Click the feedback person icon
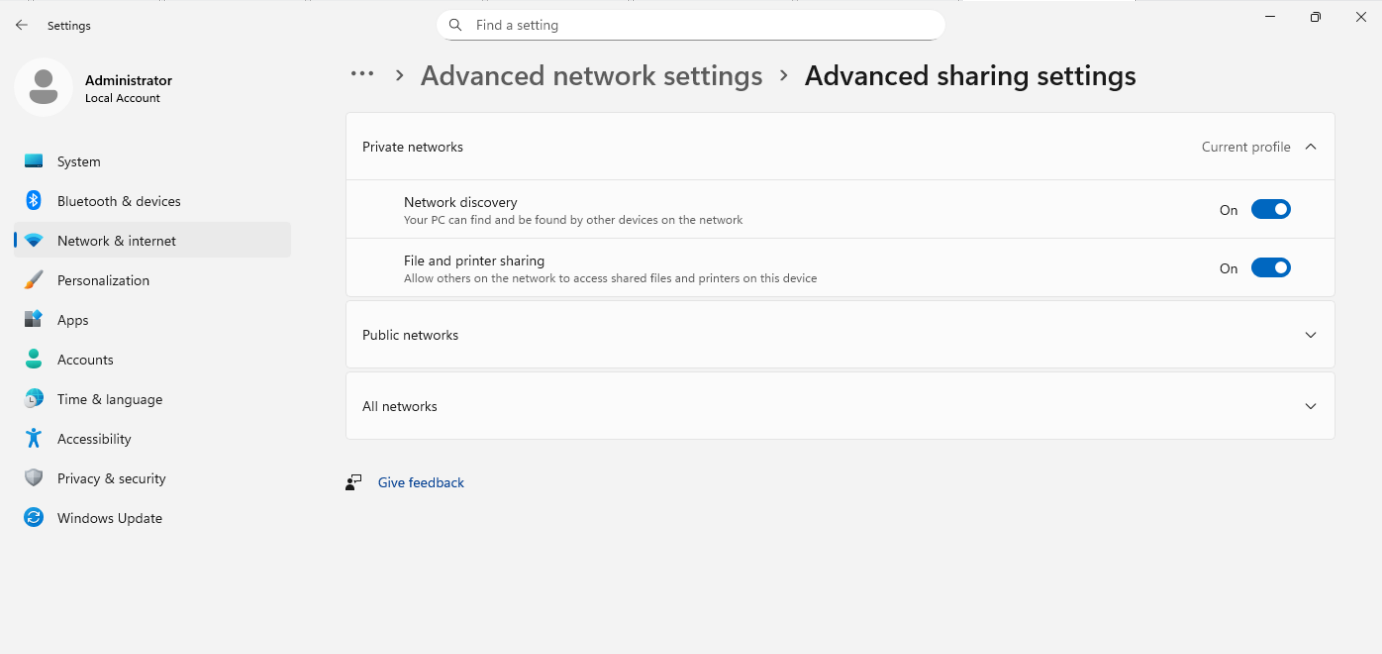1382x654 pixels. click(354, 482)
